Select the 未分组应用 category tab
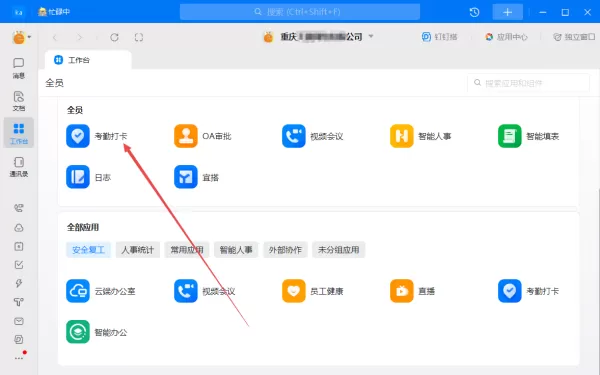 pos(338,250)
